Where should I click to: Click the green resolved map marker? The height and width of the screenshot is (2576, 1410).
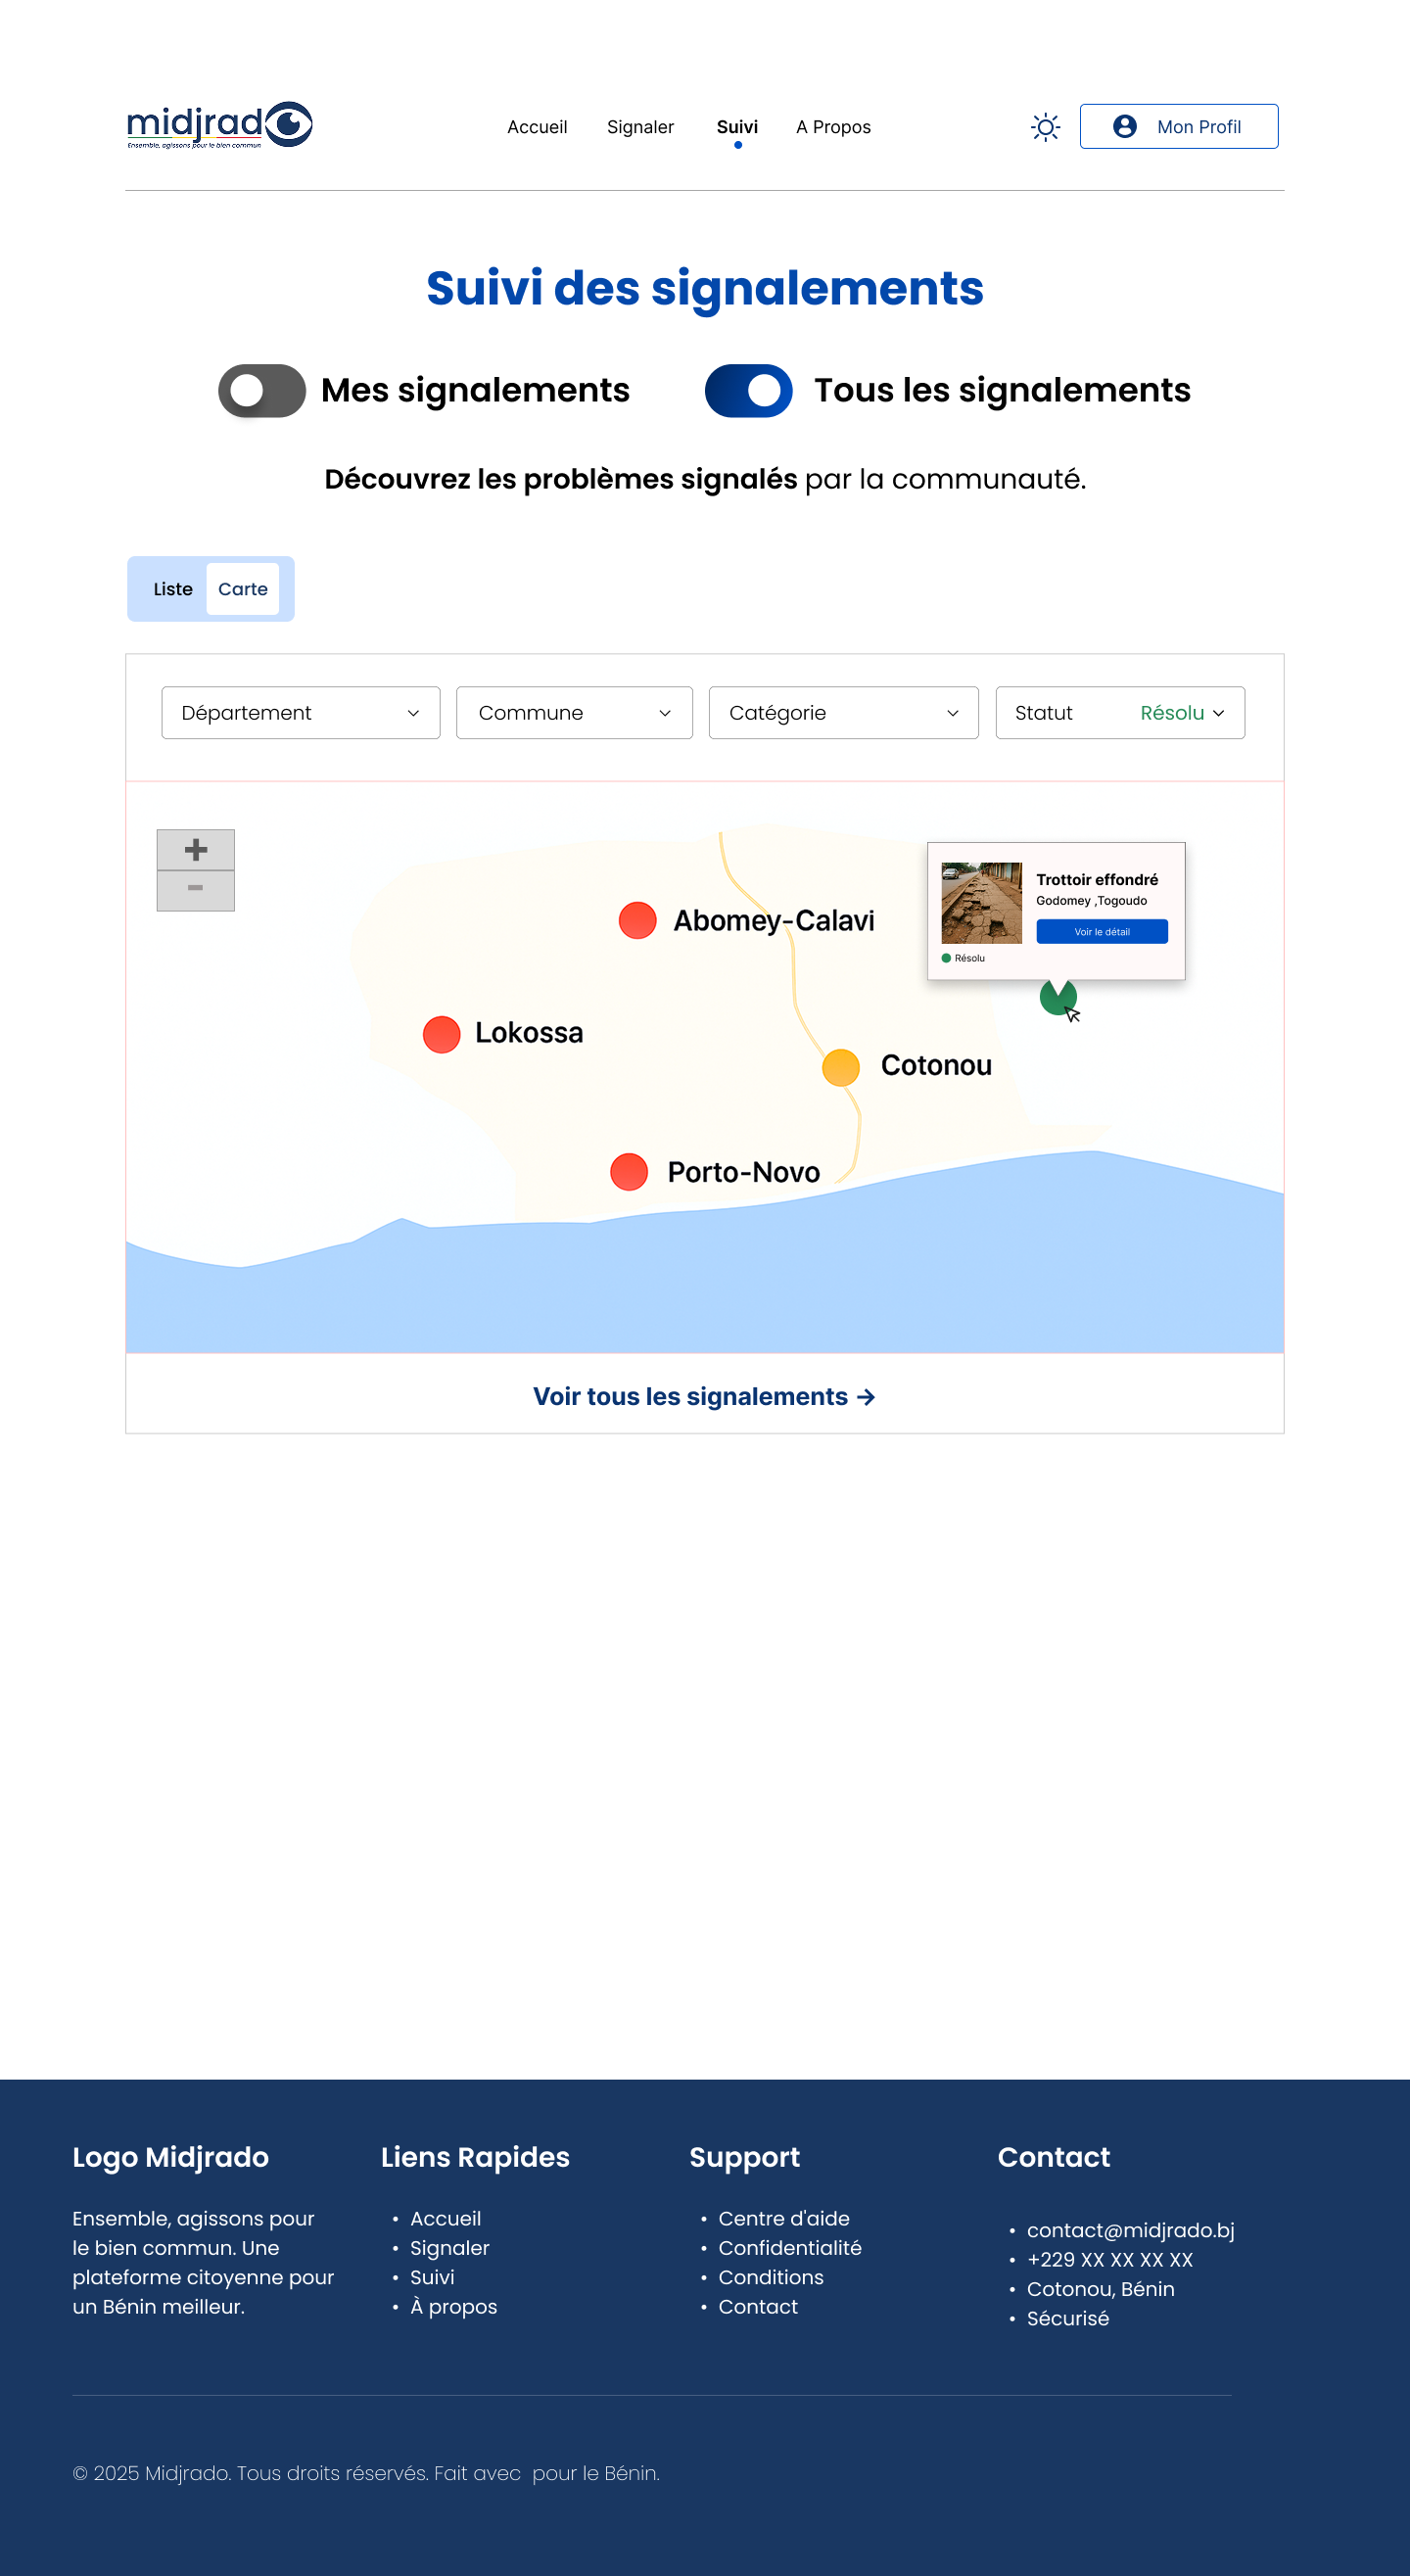tap(1057, 996)
